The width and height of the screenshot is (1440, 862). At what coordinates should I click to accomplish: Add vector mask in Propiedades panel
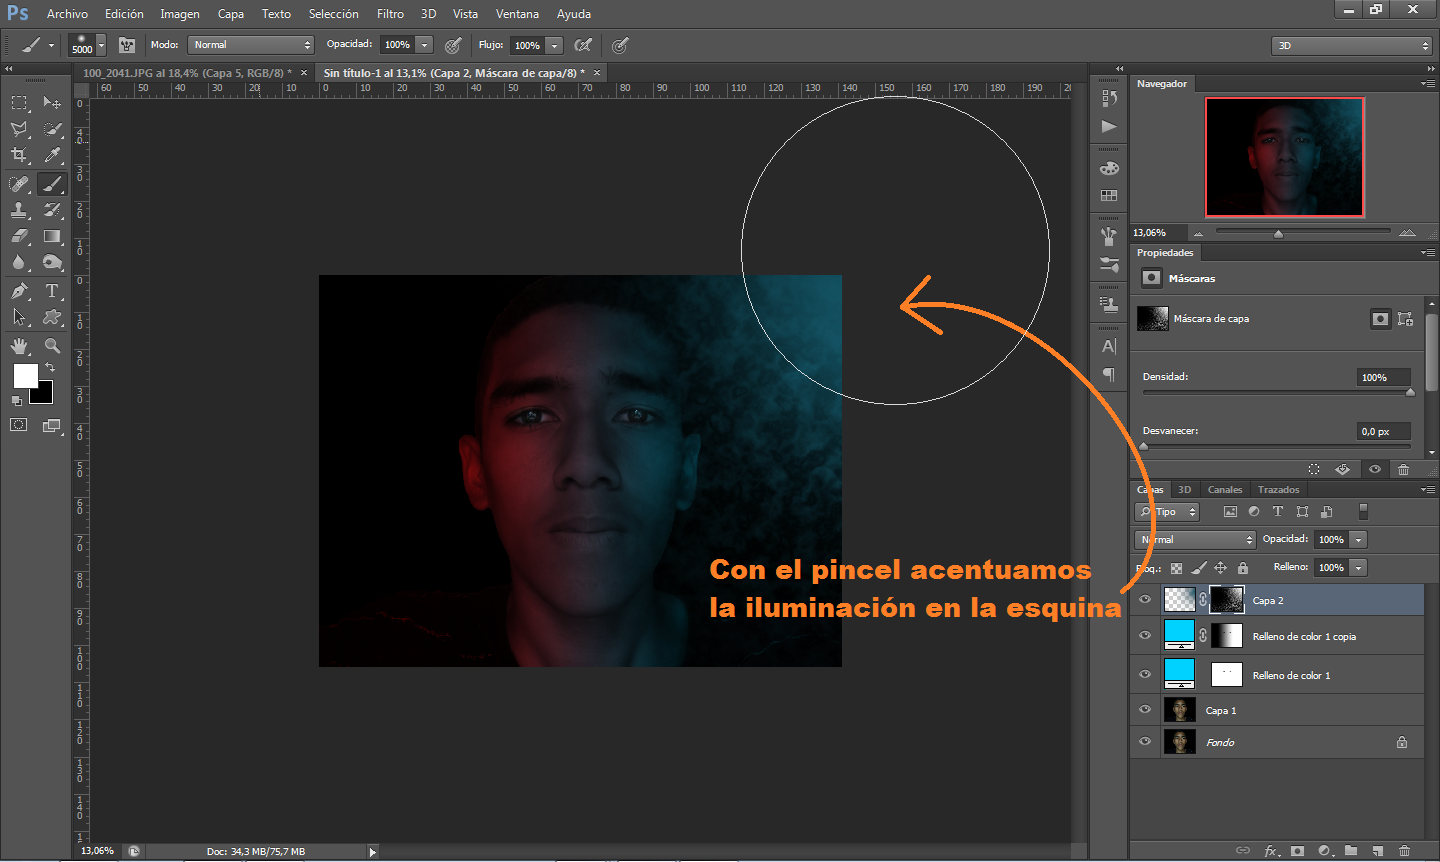1405,319
